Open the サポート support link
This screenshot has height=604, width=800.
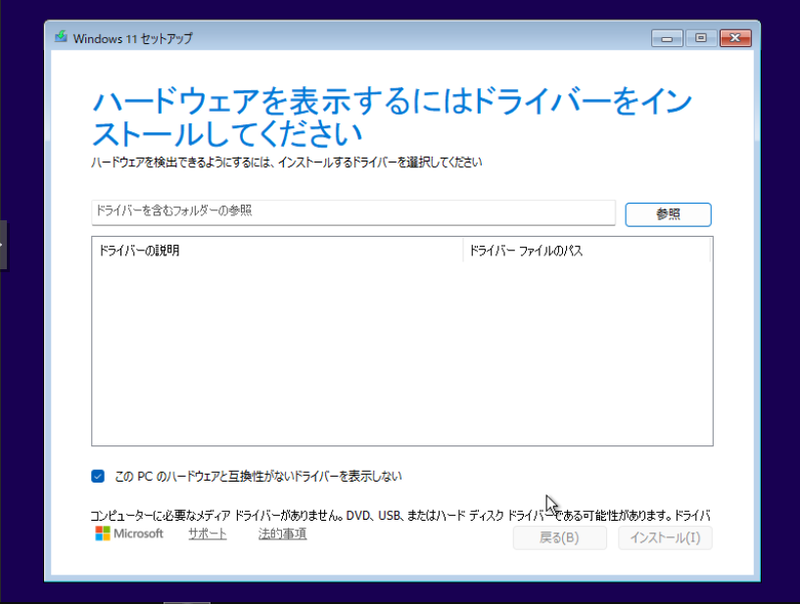point(206,533)
